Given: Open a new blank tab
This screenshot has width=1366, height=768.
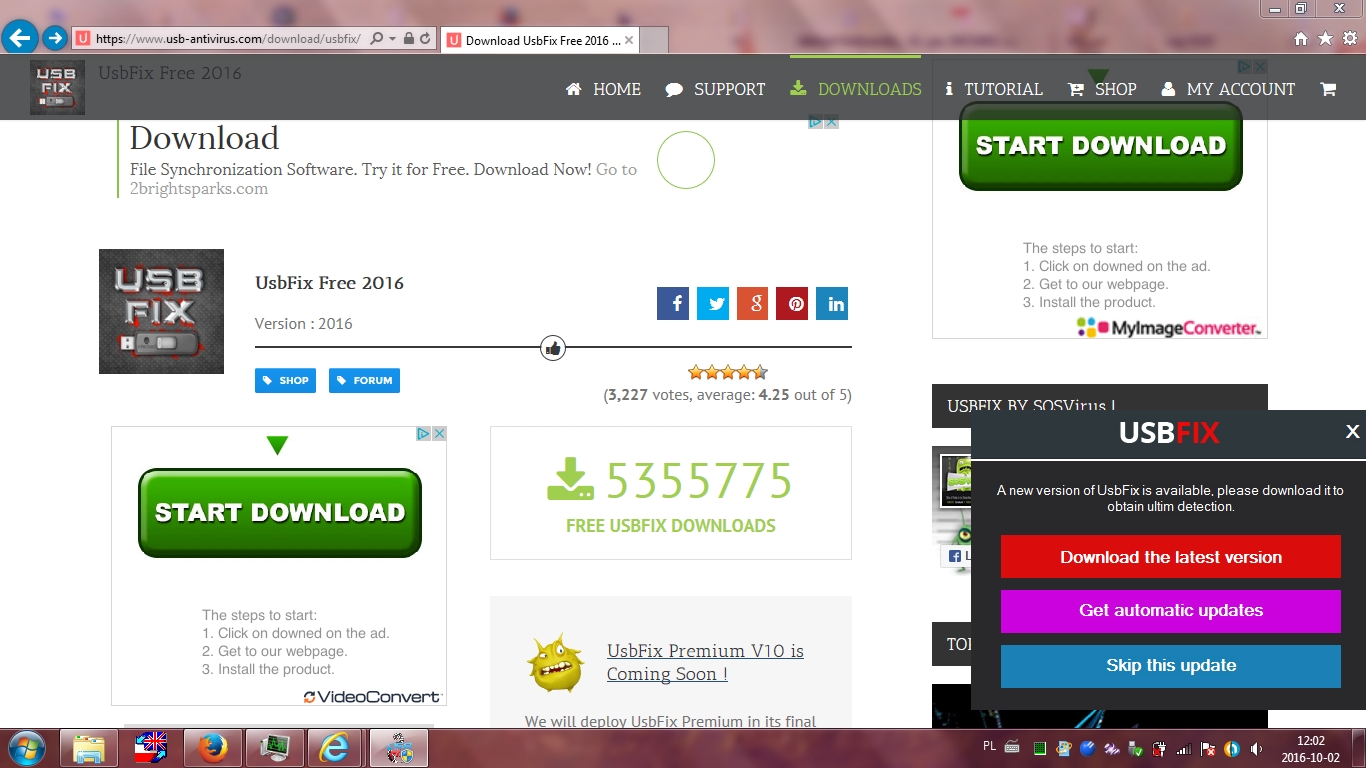Looking at the screenshot, I should (654, 41).
